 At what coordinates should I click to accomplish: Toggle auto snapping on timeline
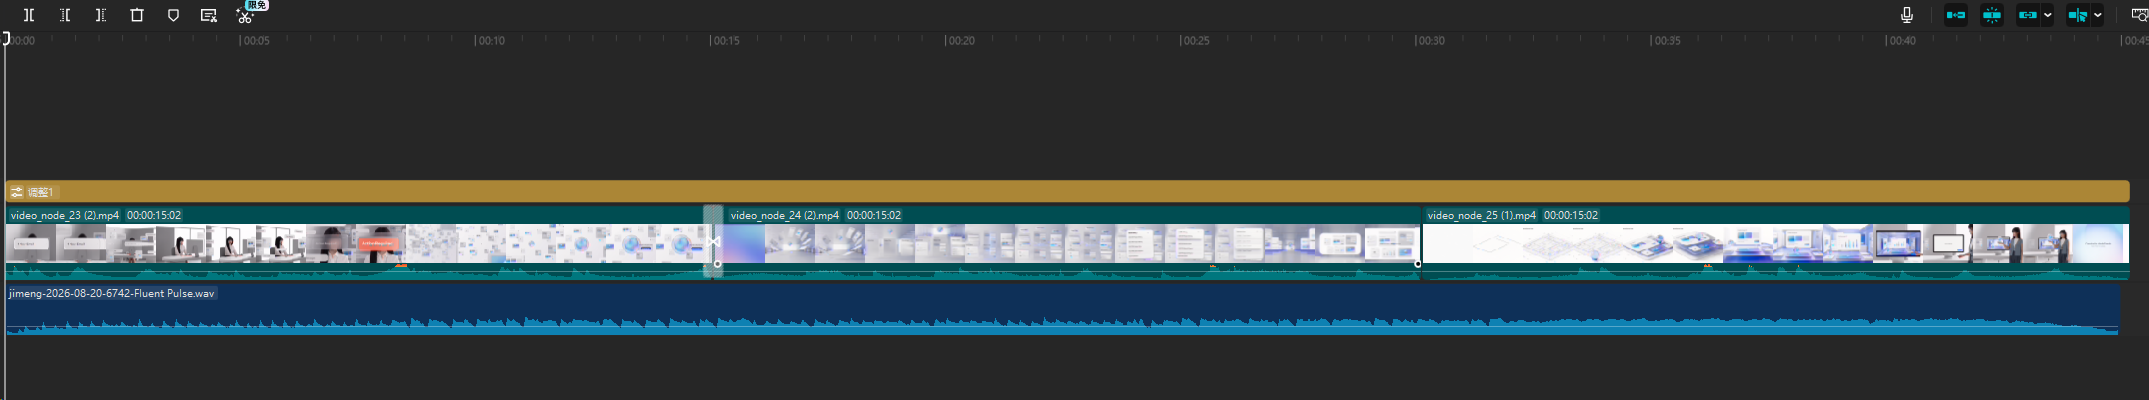coord(1992,15)
